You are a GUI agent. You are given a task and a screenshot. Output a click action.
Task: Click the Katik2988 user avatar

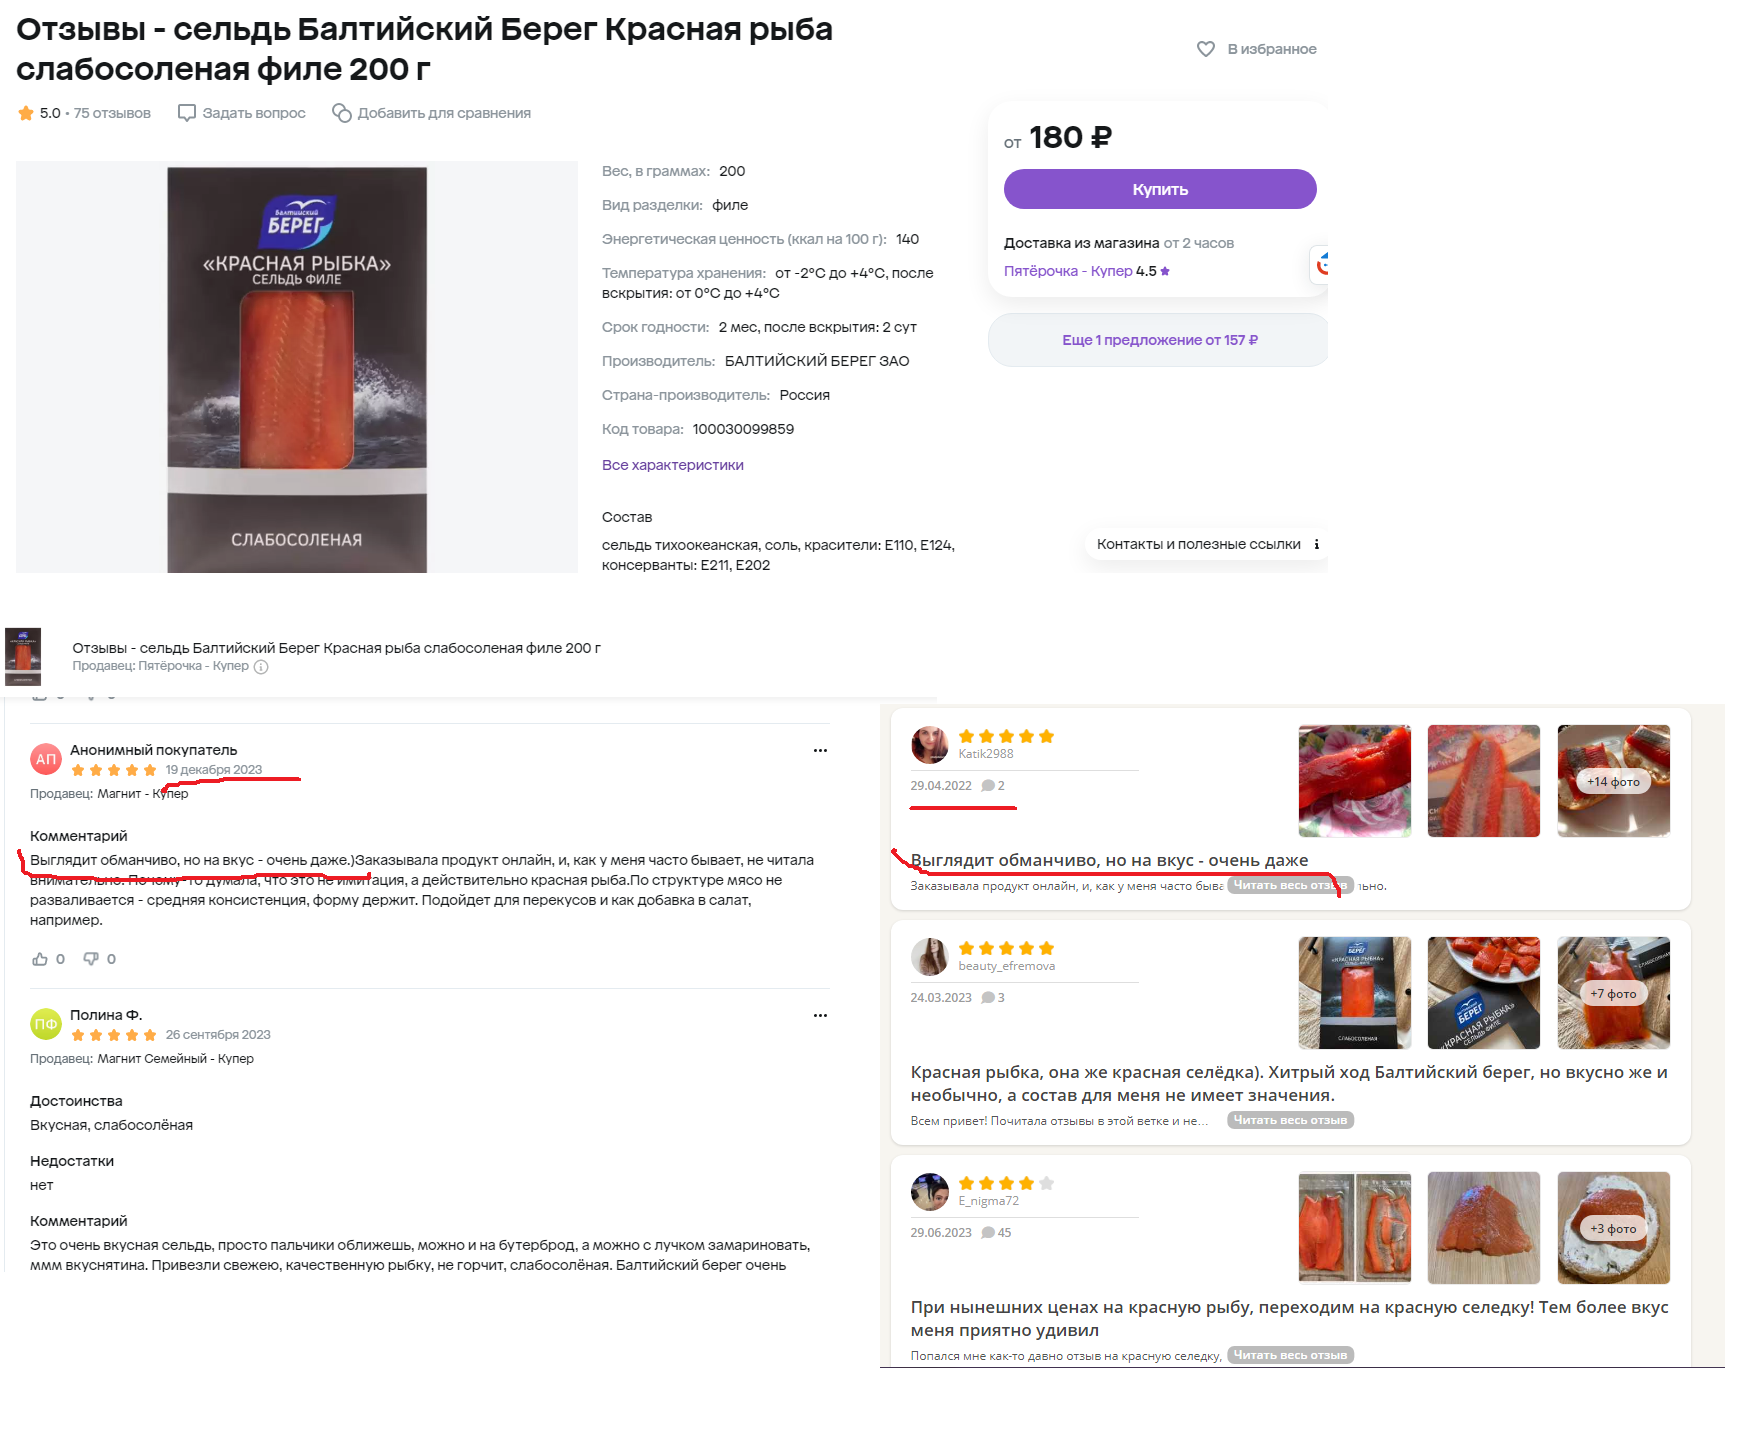point(929,745)
